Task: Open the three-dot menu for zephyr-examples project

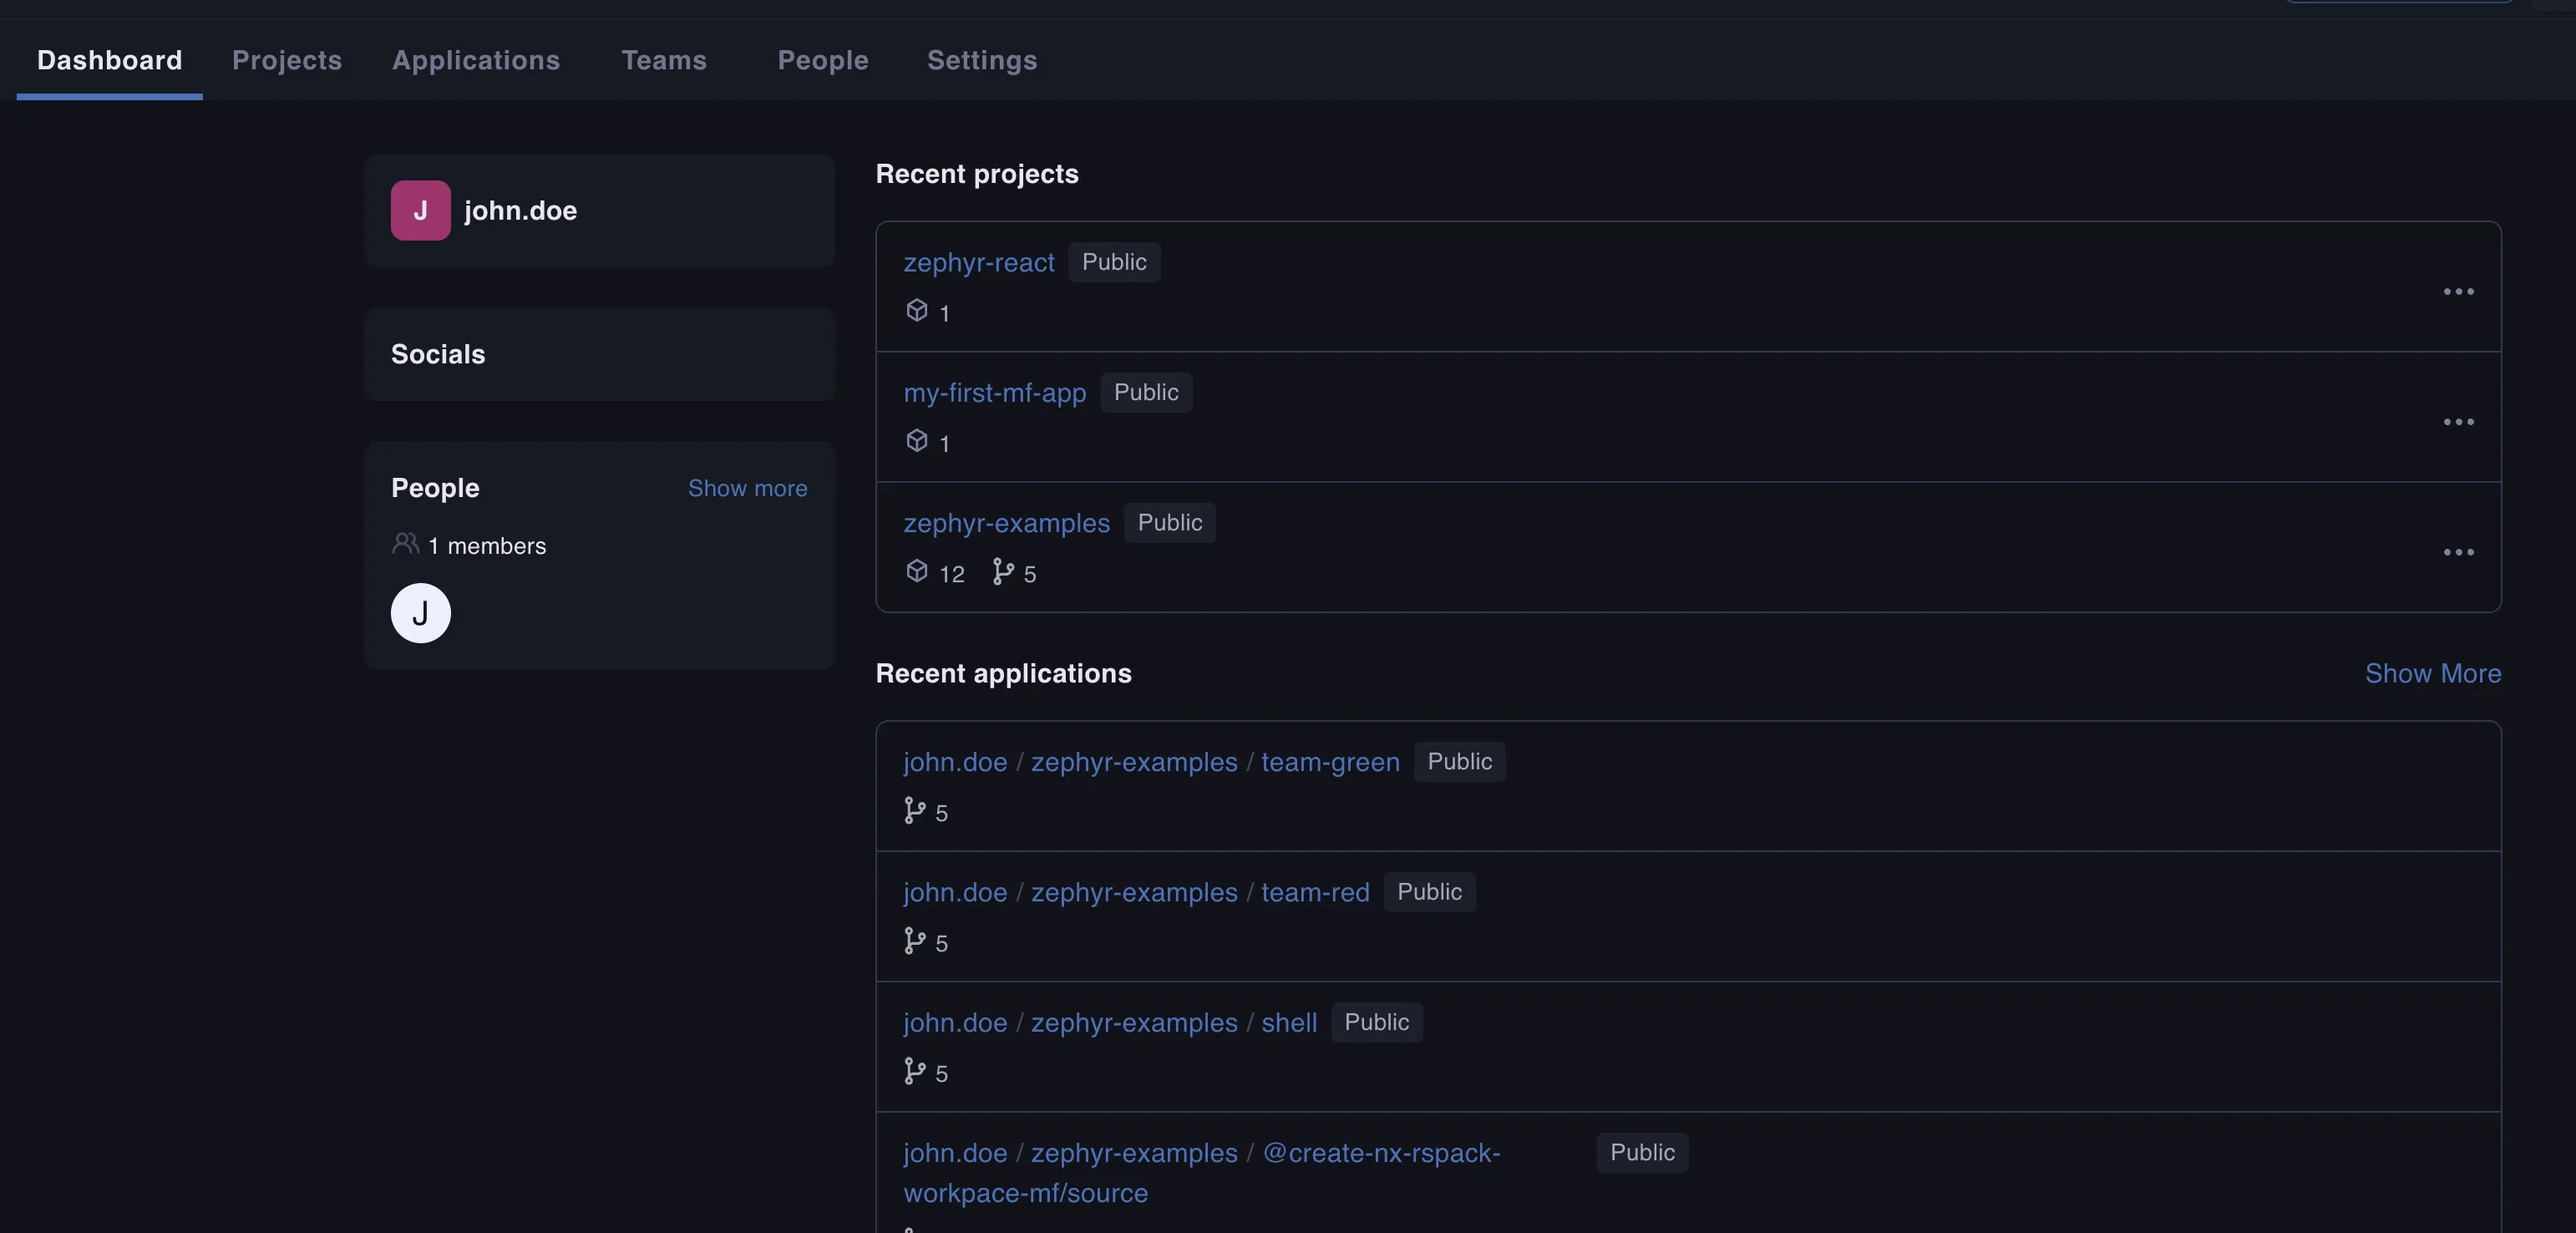Action: click(2458, 552)
